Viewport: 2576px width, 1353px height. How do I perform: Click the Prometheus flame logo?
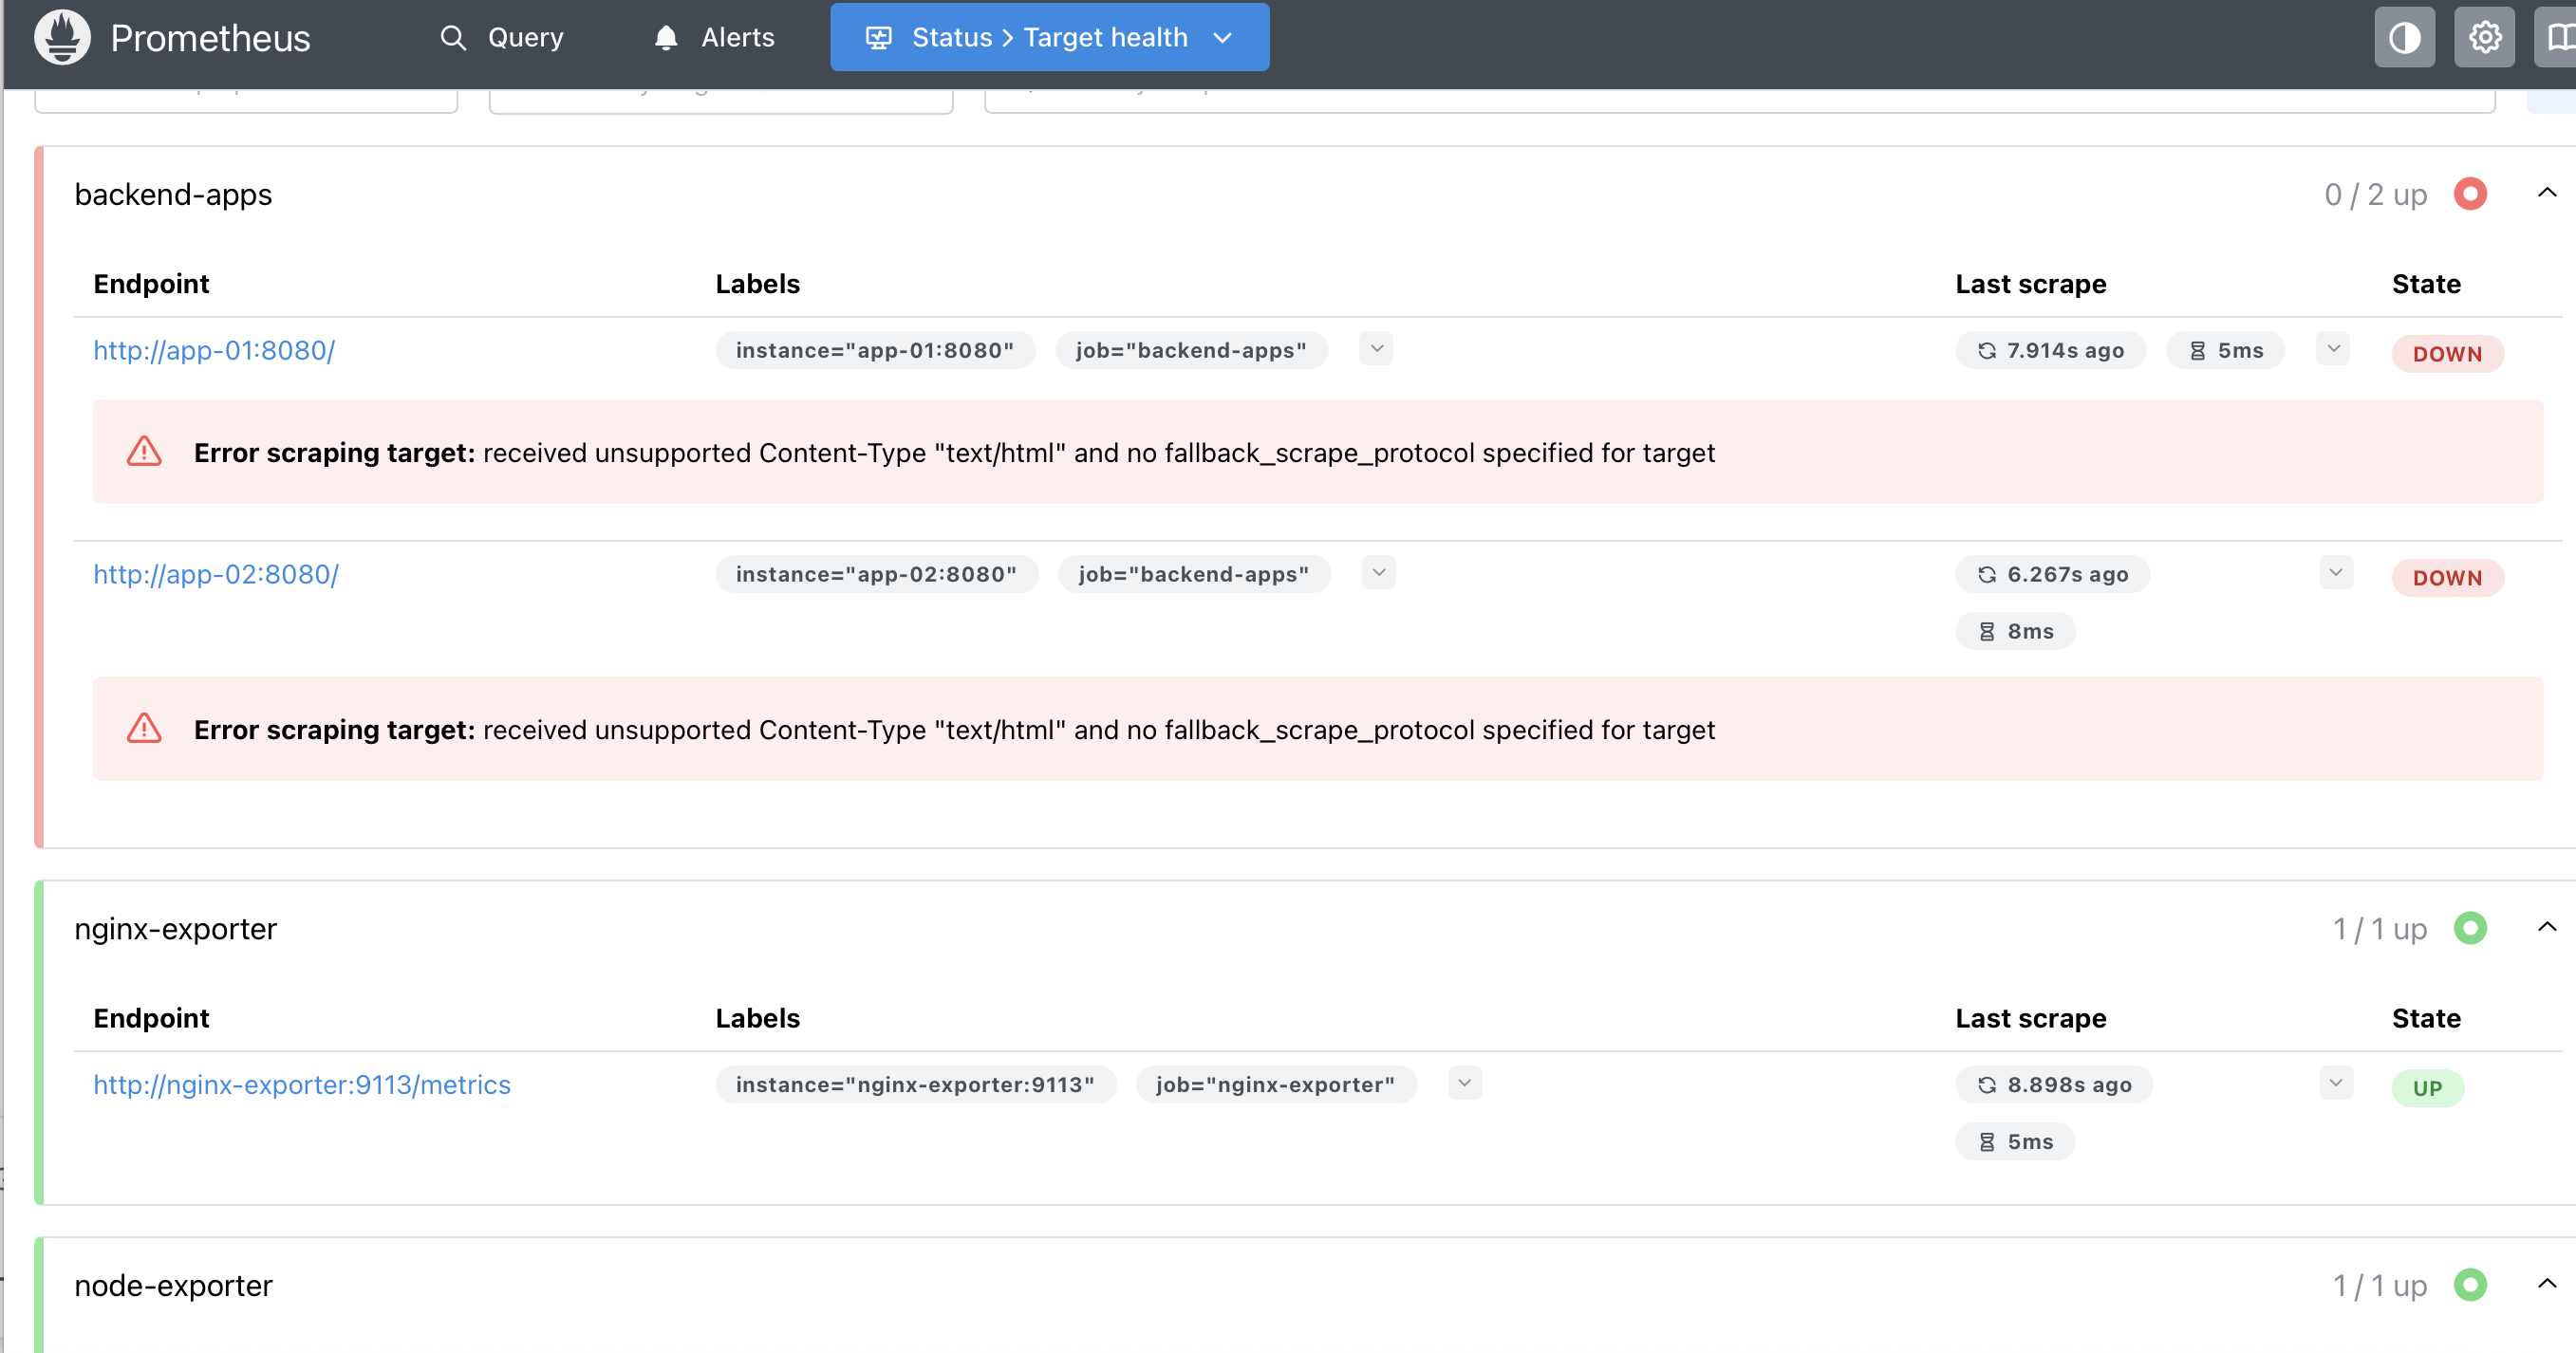coord(62,37)
